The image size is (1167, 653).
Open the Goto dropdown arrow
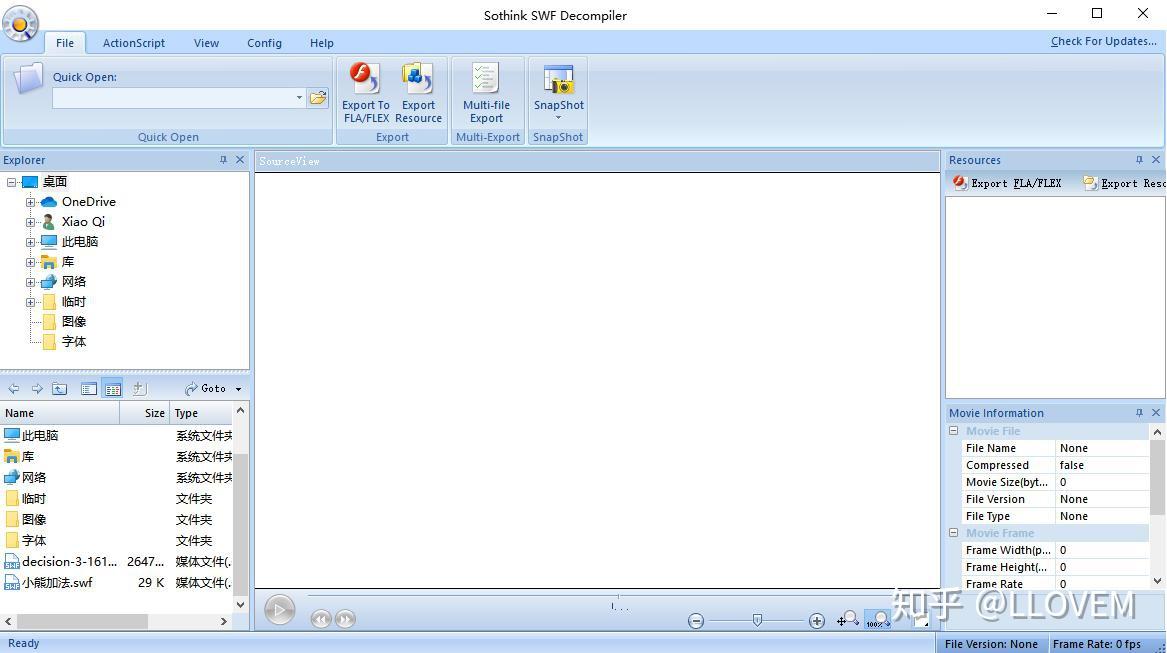point(238,389)
